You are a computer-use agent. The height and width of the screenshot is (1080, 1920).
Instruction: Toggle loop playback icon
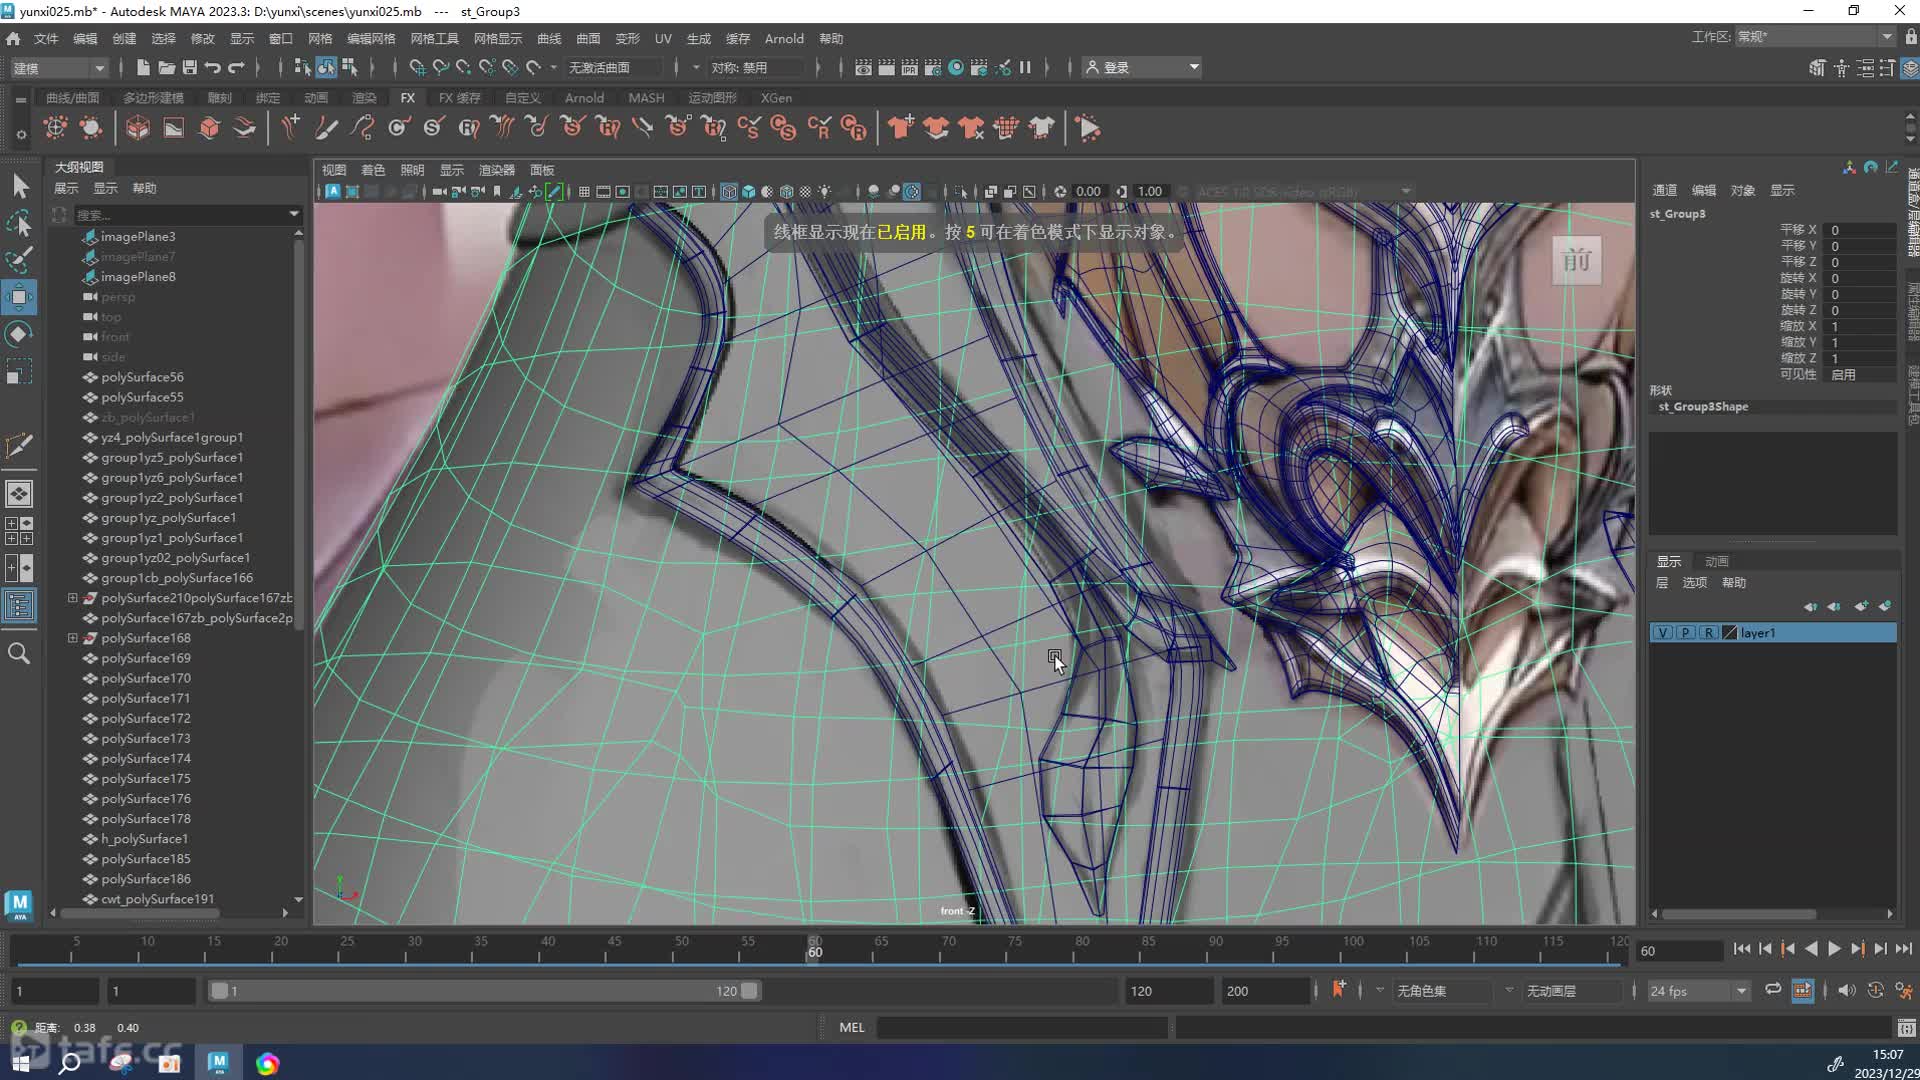[x=1773, y=990]
